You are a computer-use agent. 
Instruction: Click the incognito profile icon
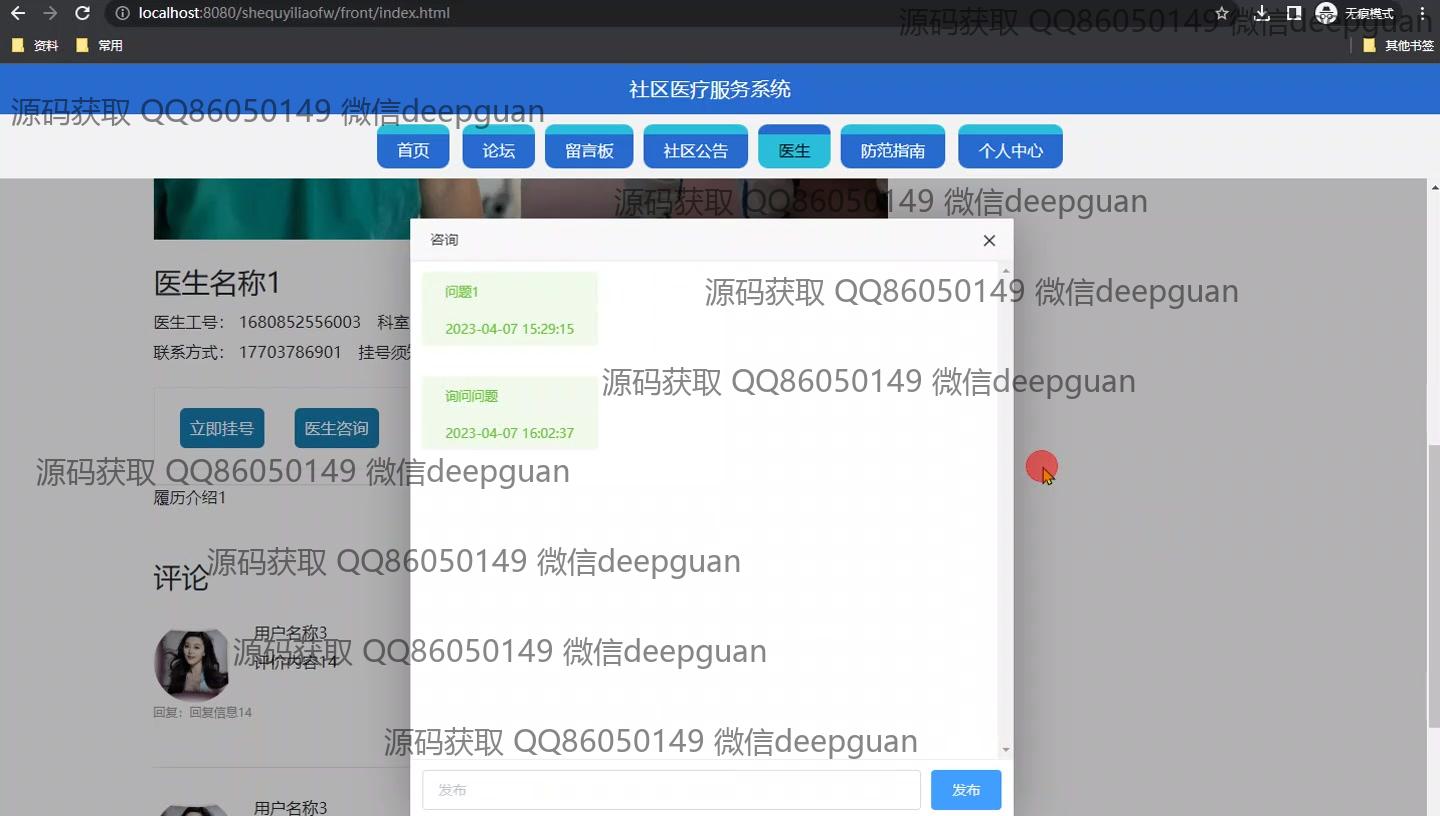(x=1326, y=14)
